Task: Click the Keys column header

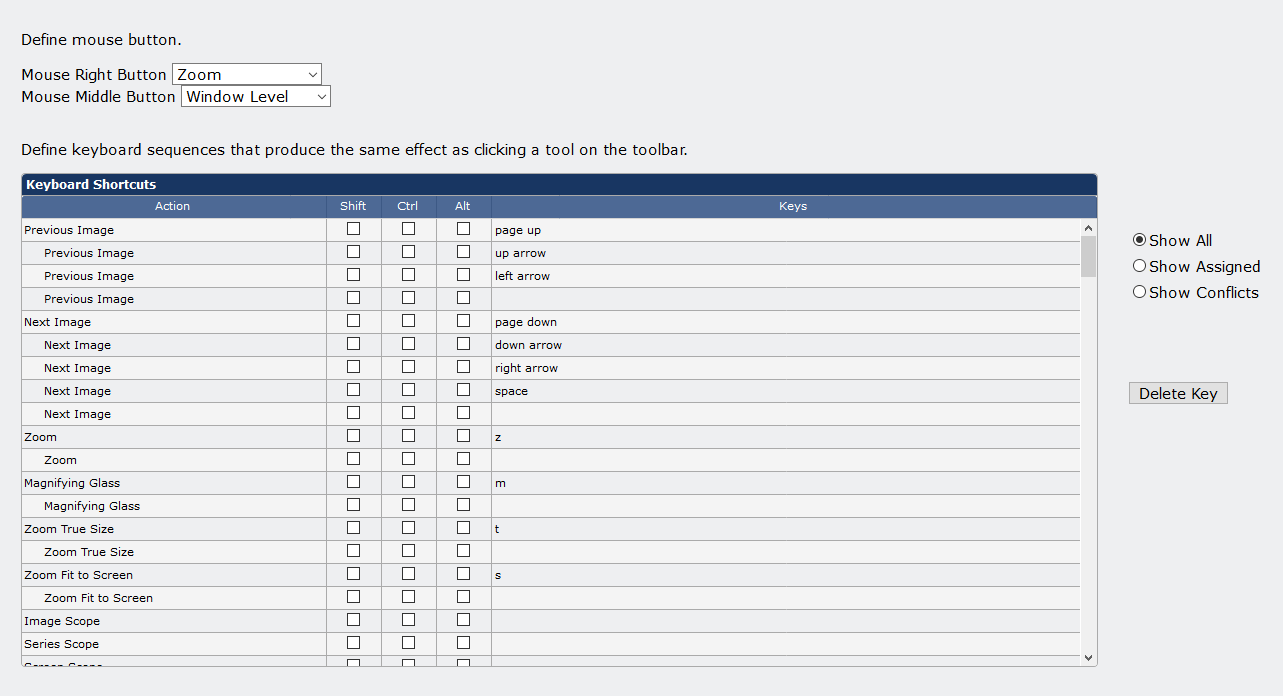Action: pyautogui.click(x=792, y=206)
